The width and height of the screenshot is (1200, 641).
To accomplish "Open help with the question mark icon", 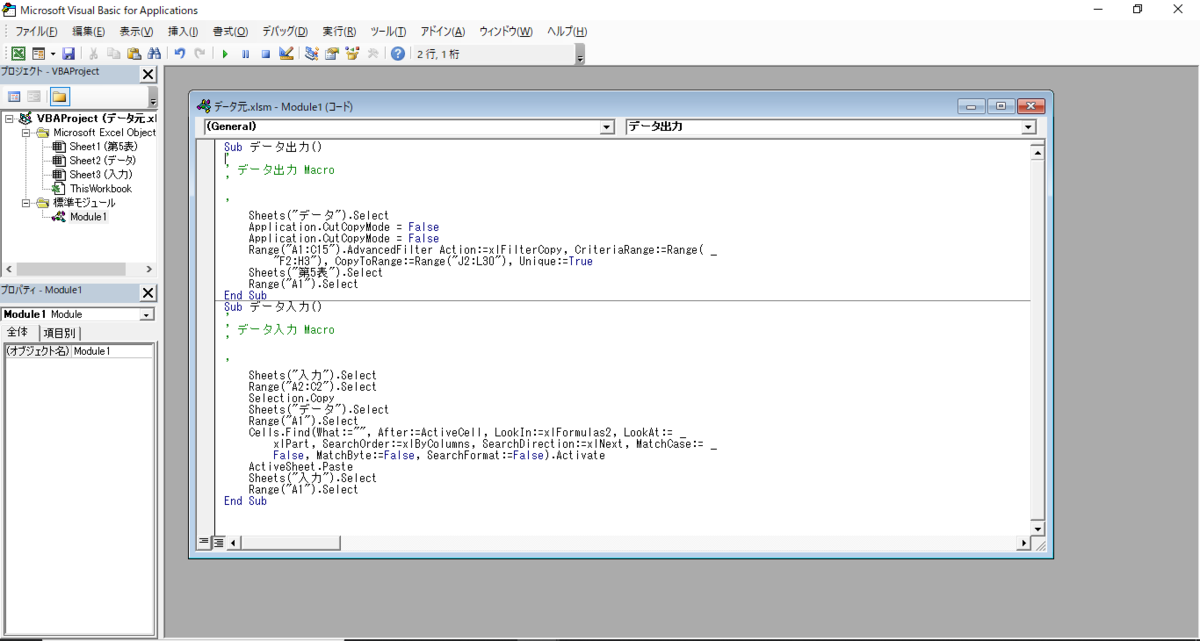I will click(x=398, y=54).
